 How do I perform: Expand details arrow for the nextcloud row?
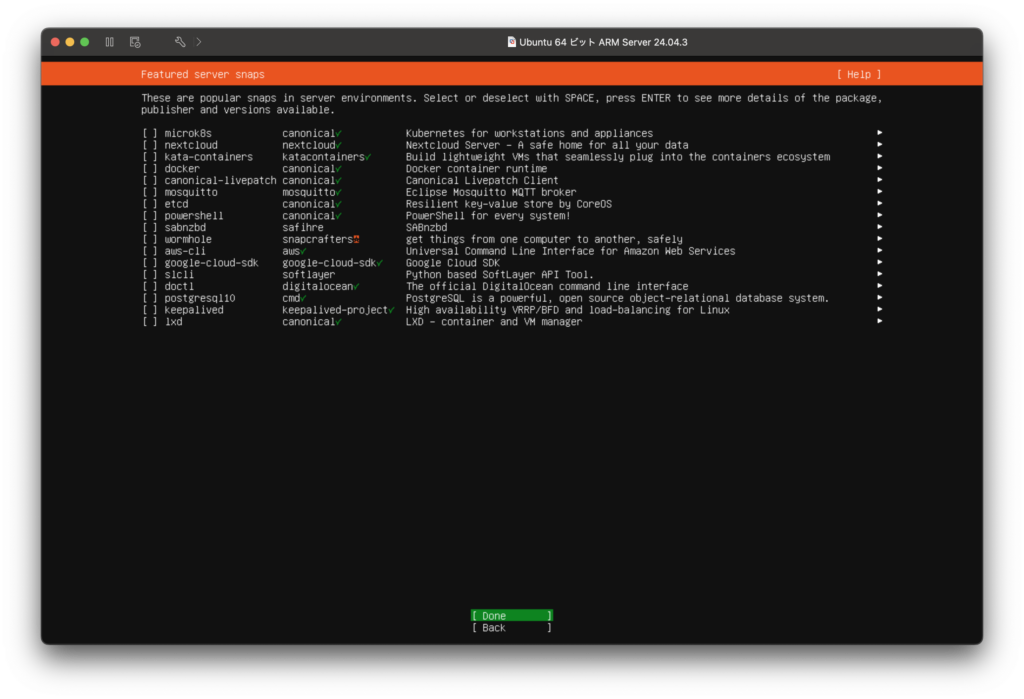coord(879,145)
